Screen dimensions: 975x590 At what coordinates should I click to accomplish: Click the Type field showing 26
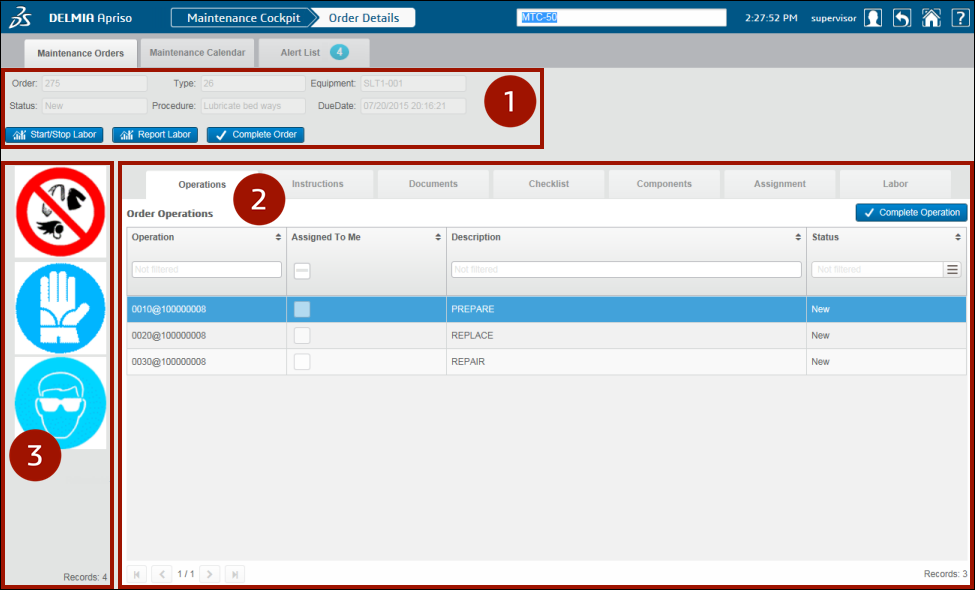(x=254, y=84)
